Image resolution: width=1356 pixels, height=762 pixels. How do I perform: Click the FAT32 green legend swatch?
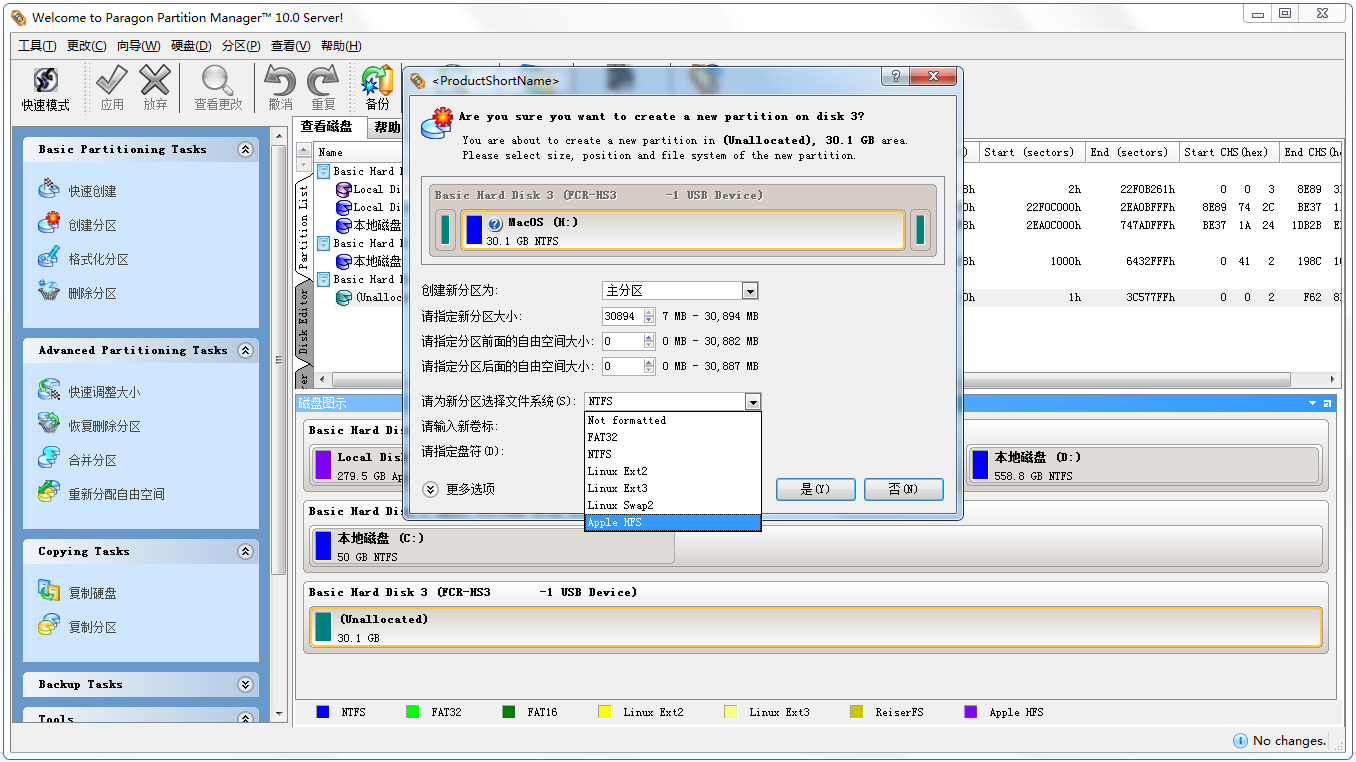413,712
